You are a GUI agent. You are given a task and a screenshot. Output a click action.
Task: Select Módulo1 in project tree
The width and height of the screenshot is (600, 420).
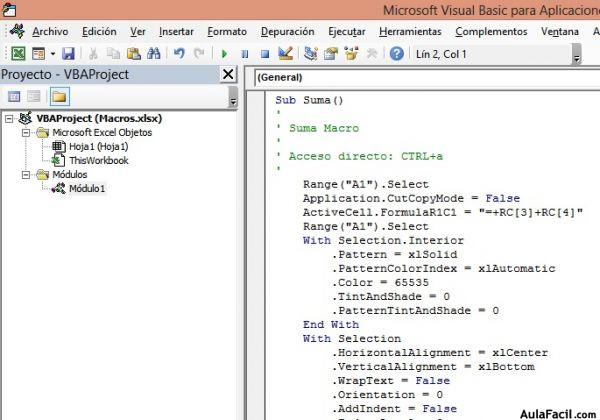(x=87, y=189)
